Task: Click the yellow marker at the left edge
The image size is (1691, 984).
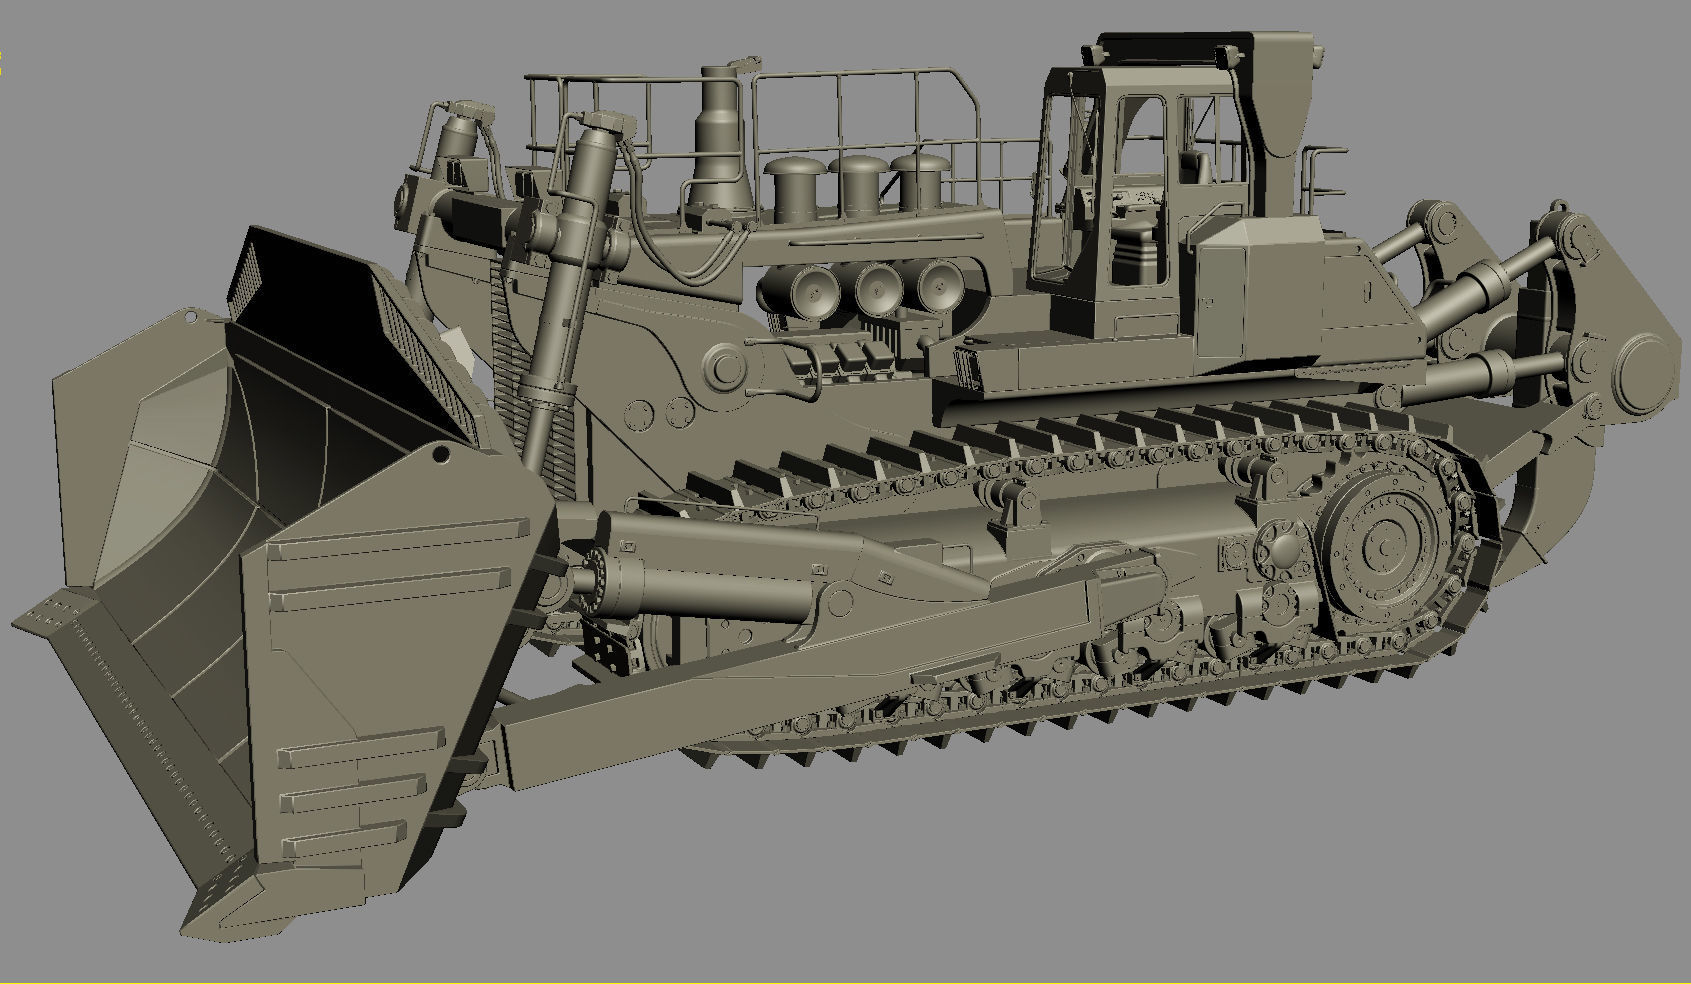Action: click(3, 53)
